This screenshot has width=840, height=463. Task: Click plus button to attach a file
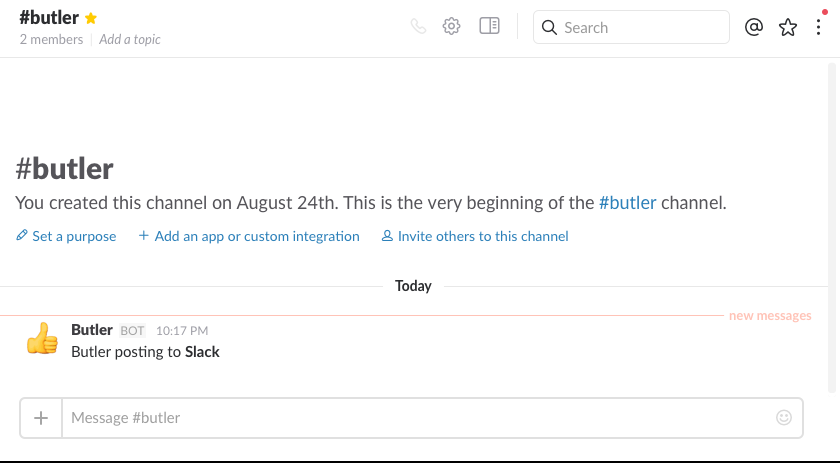click(x=41, y=418)
